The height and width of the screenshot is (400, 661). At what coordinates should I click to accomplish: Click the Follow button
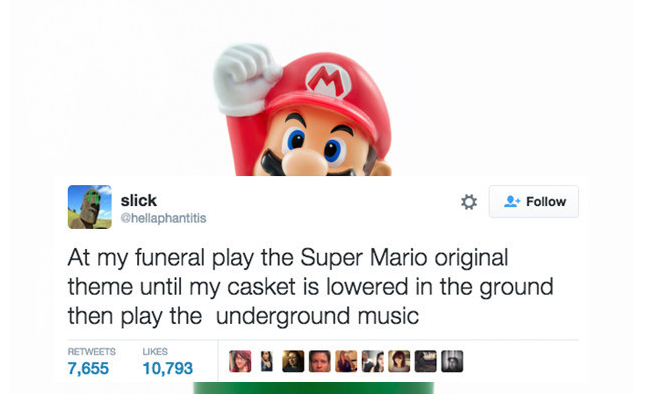[534, 201]
